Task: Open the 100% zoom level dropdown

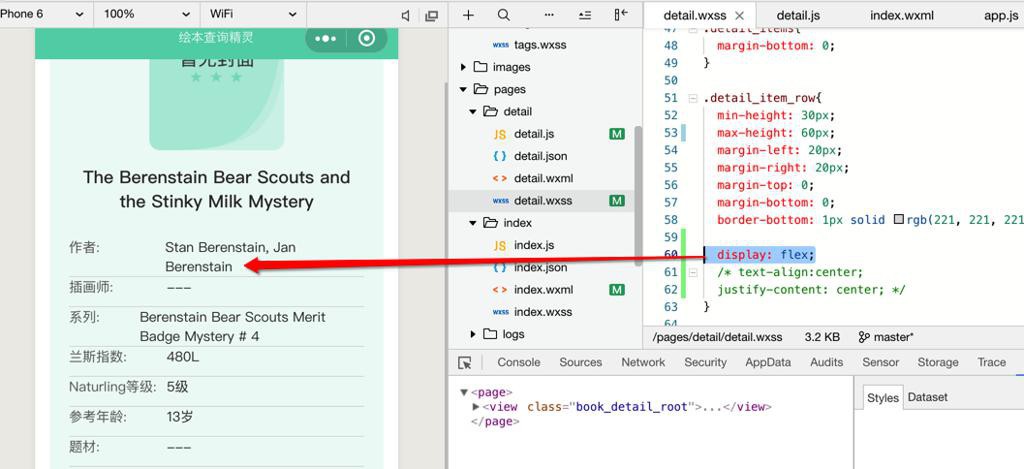Action: tap(147, 14)
